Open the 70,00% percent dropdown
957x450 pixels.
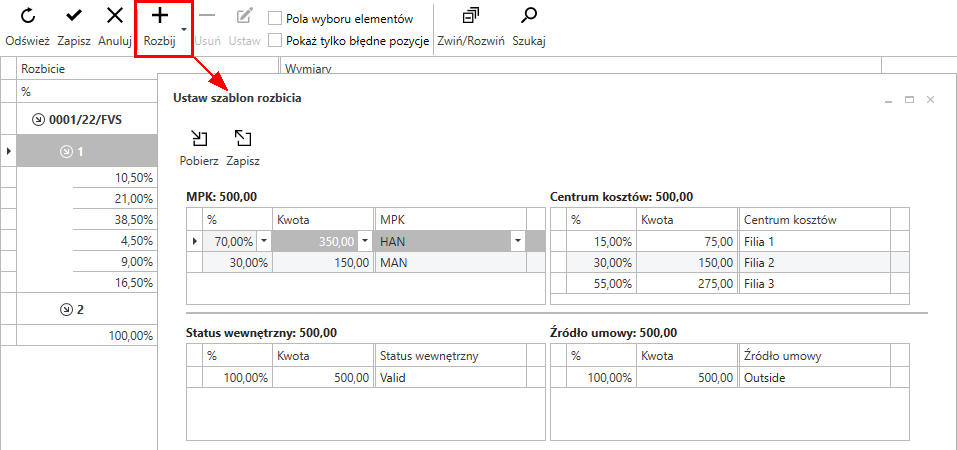tap(264, 242)
